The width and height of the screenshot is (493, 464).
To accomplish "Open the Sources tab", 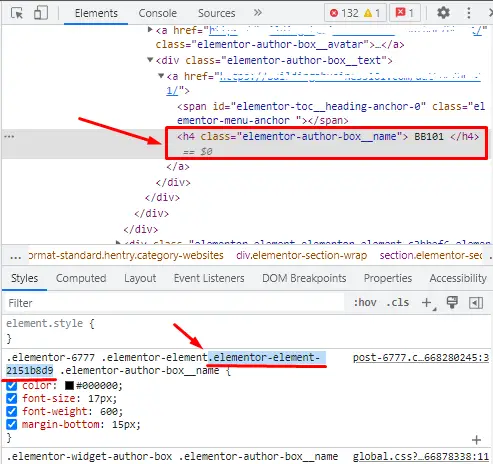I will pos(216,13).
